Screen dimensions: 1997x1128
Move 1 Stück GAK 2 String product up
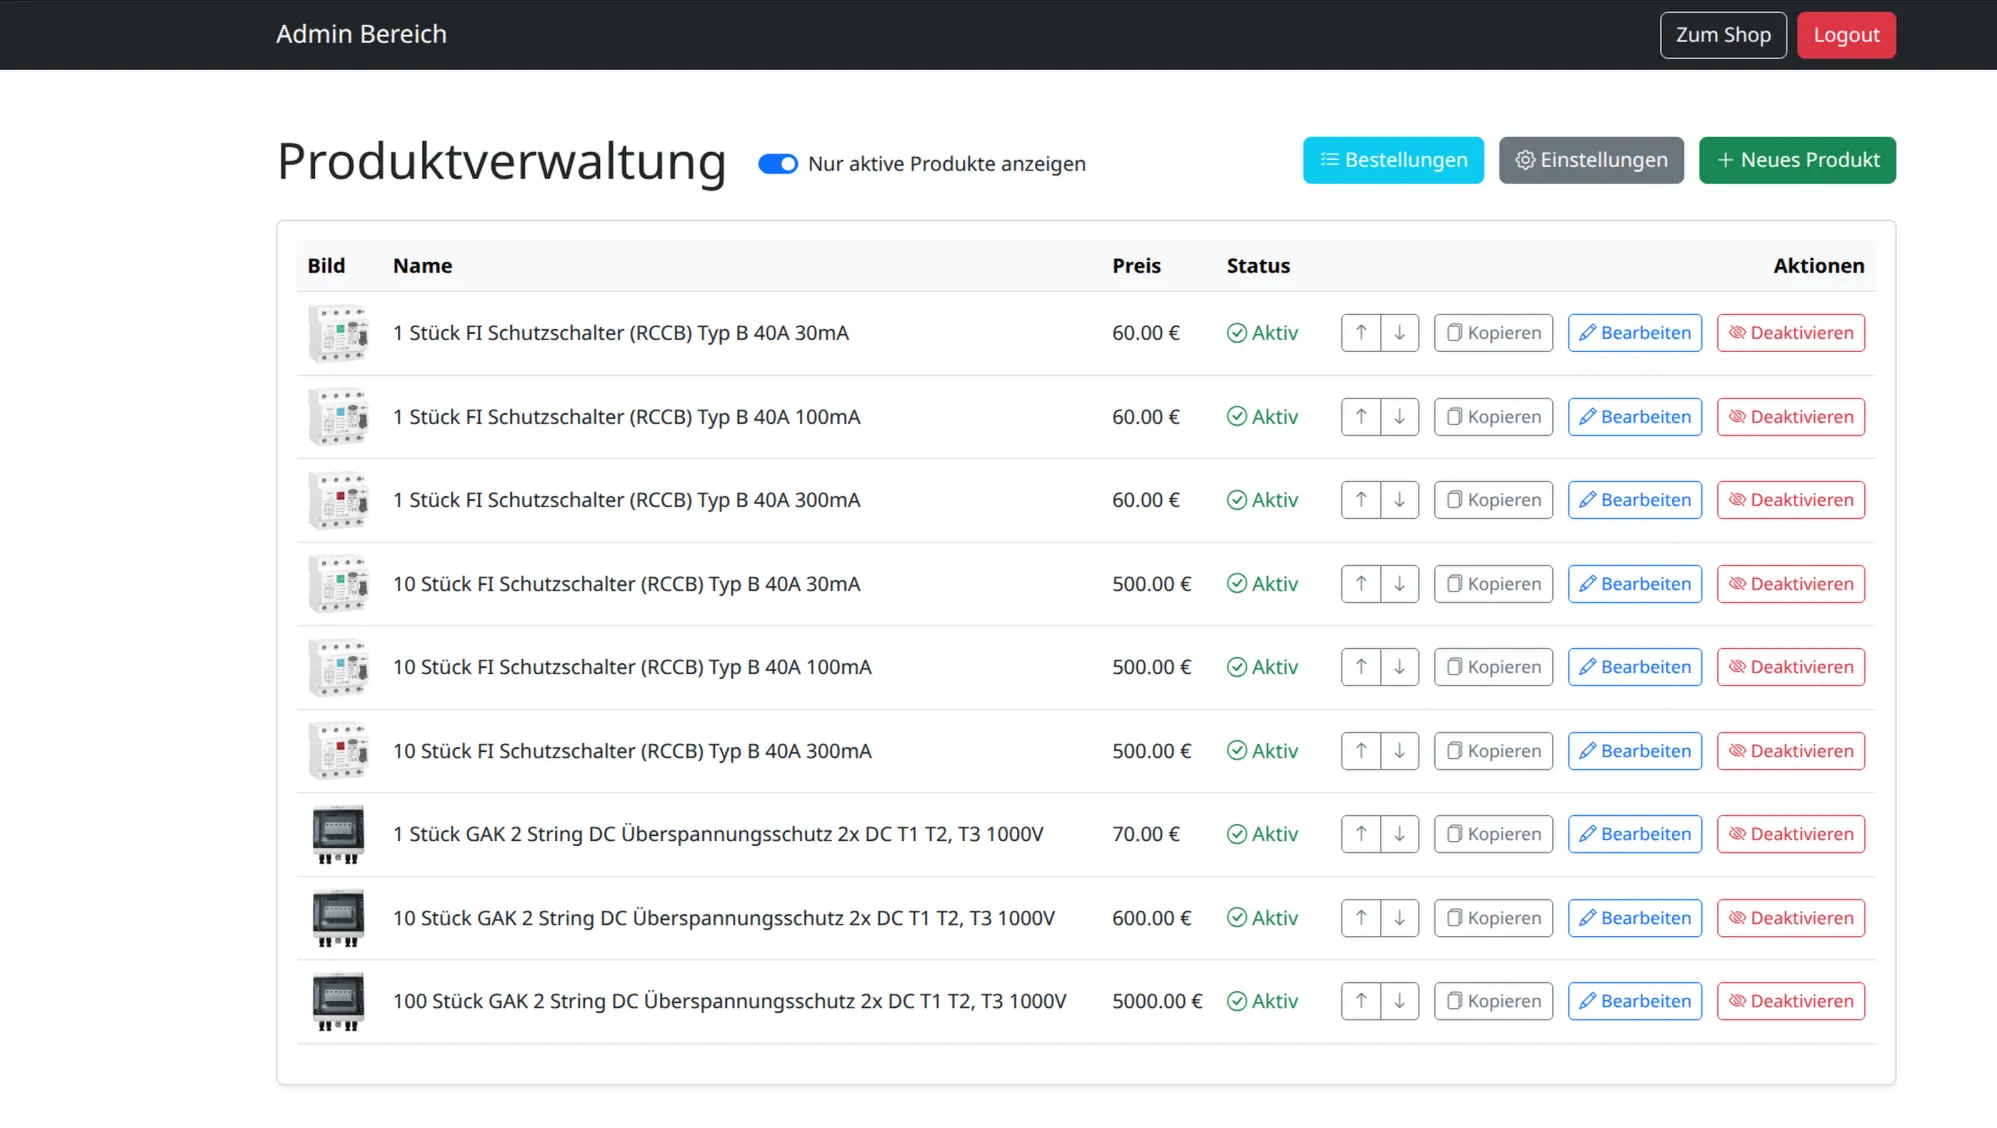[1360, 833]
